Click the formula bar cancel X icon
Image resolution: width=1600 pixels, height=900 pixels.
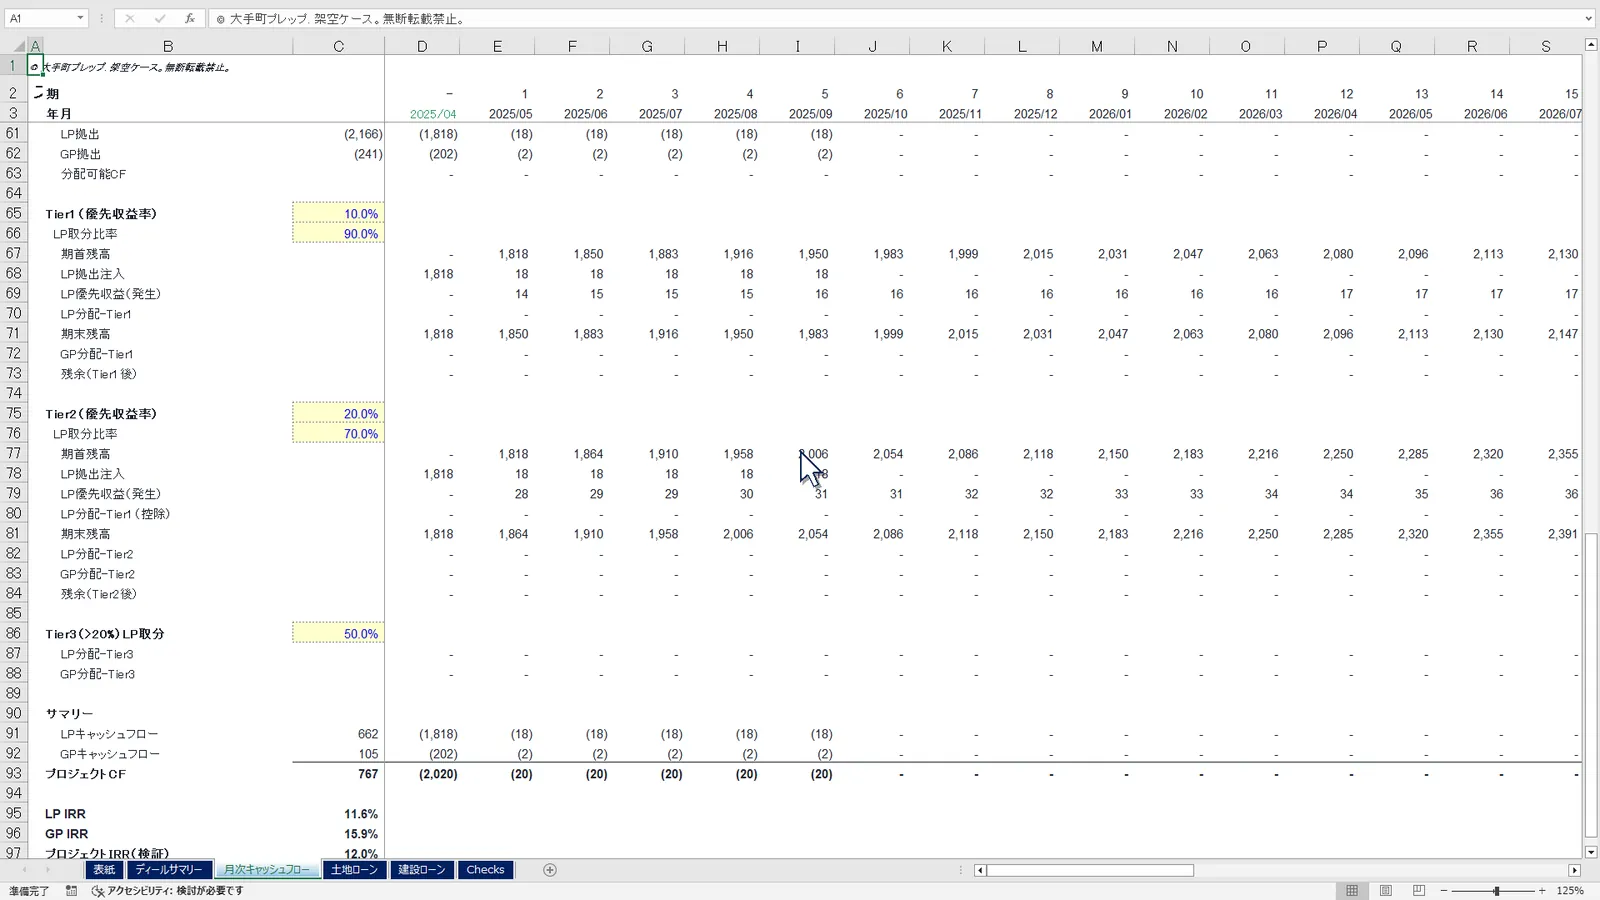tap(129, 18)
